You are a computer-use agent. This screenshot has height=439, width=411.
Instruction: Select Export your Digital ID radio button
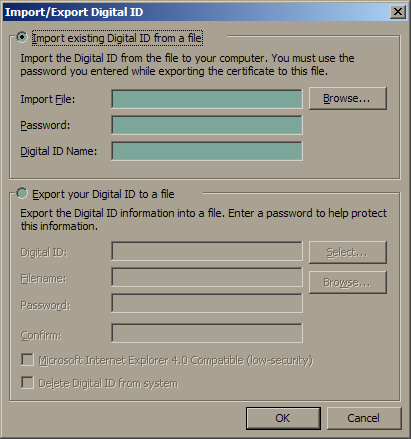pos(22,193)
